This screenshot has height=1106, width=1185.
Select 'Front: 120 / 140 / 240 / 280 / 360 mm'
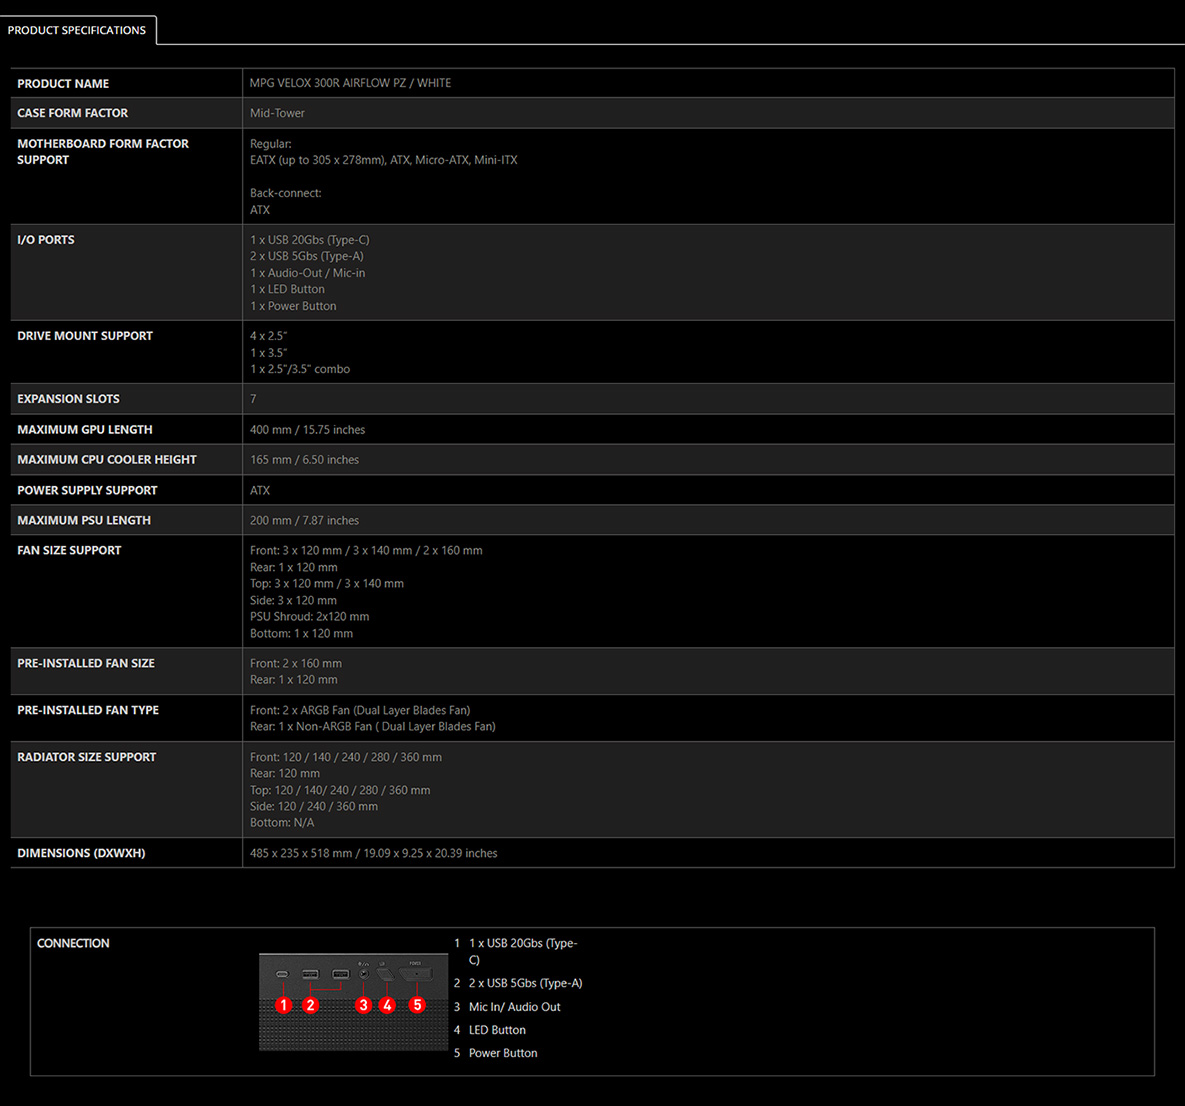pyautogui.click(x=345, y=757)
